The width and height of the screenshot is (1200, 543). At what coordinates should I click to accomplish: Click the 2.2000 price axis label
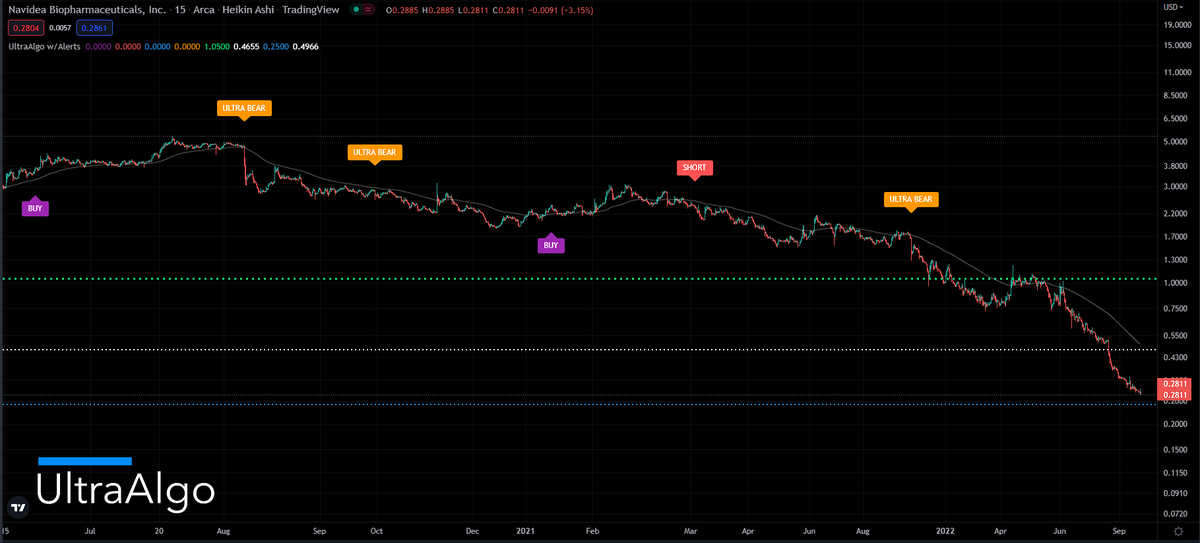click(1176, 214)
